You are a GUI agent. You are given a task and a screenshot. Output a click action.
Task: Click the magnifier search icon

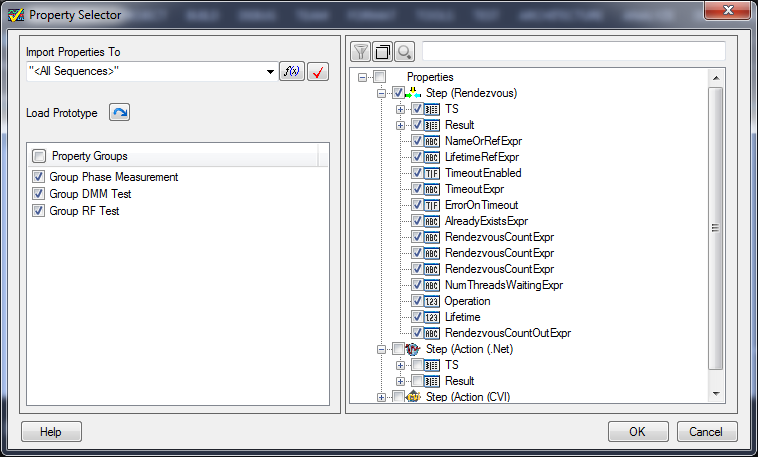404,51
